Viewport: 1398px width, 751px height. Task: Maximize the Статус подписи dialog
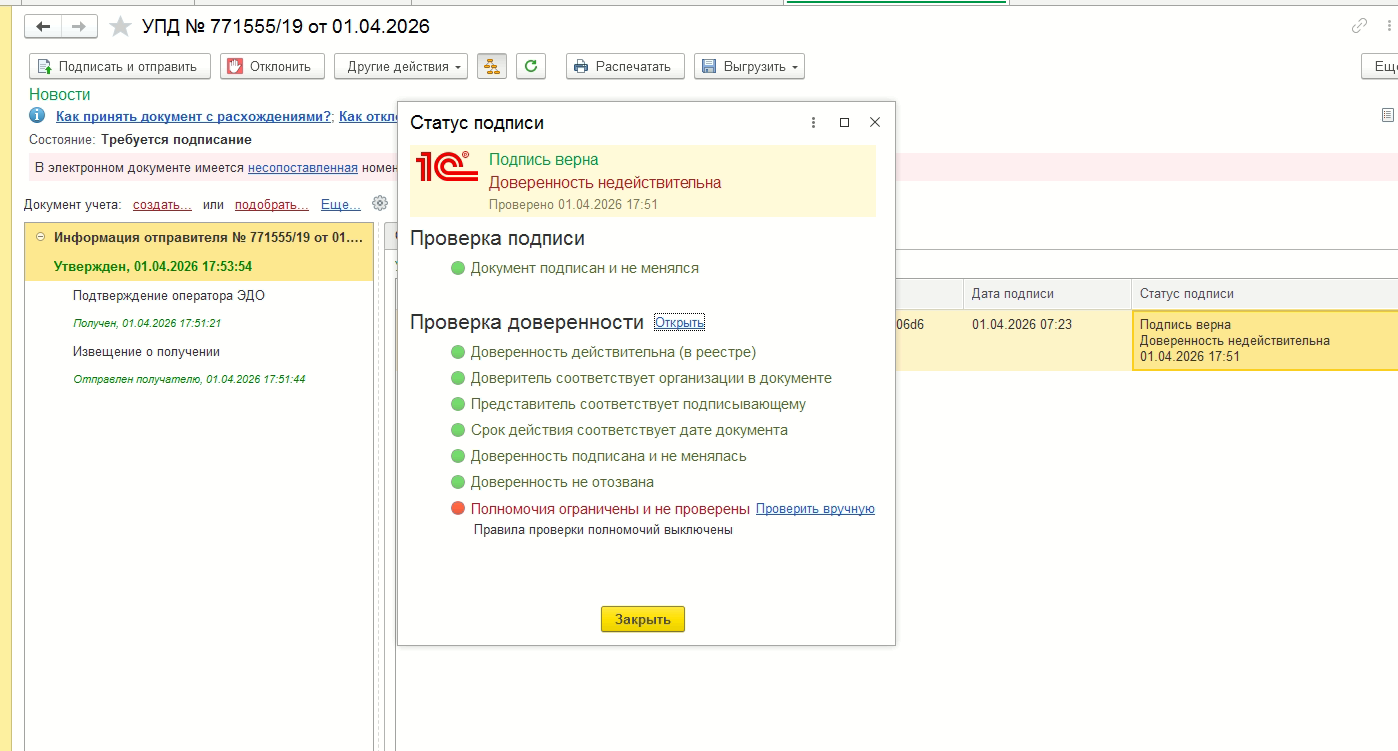tap(844, 122)
